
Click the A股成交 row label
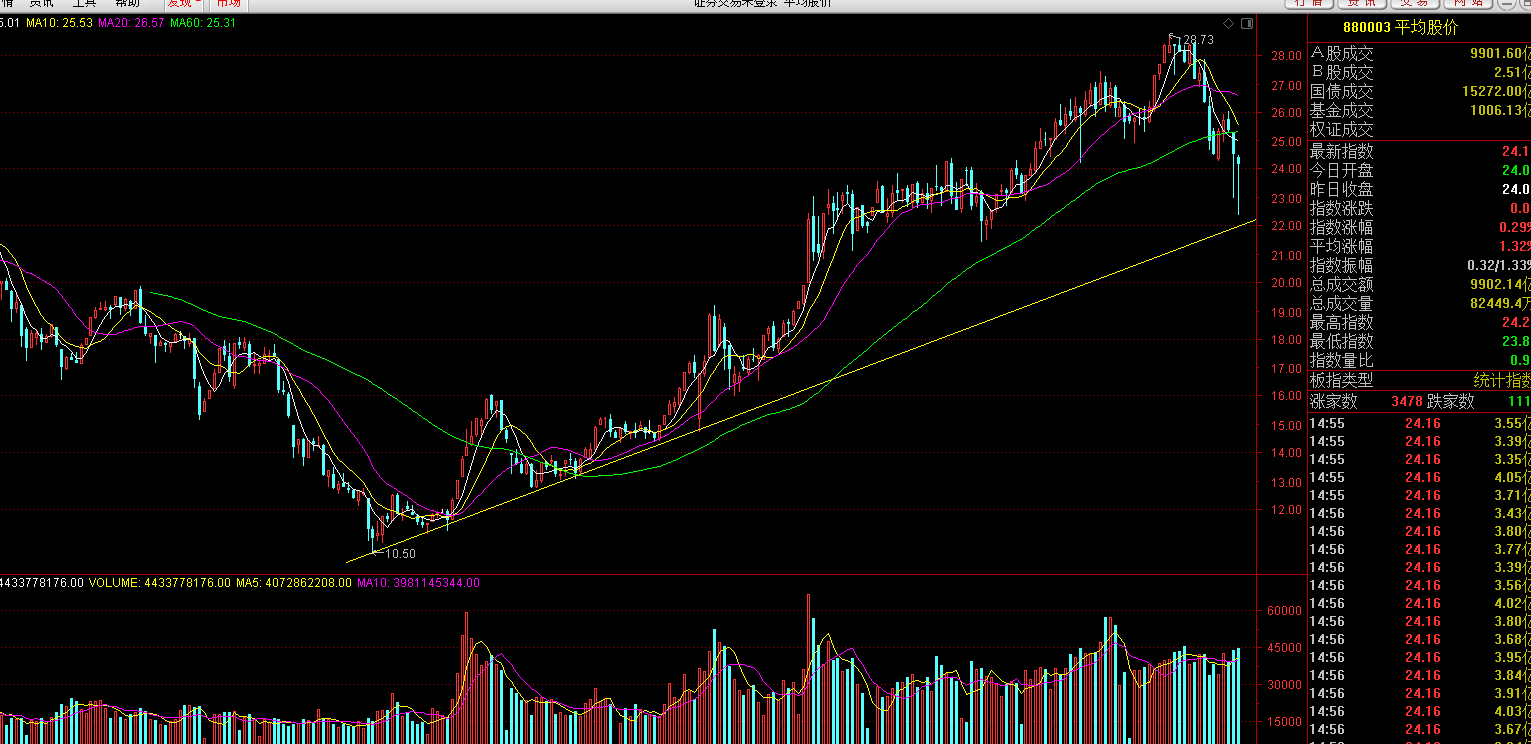coord(1342,54)
